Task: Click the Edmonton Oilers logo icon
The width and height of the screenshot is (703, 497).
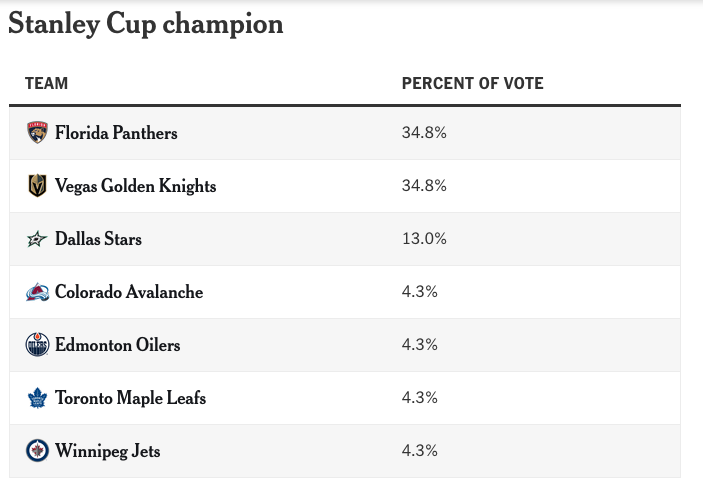Action: coord(37,345)
